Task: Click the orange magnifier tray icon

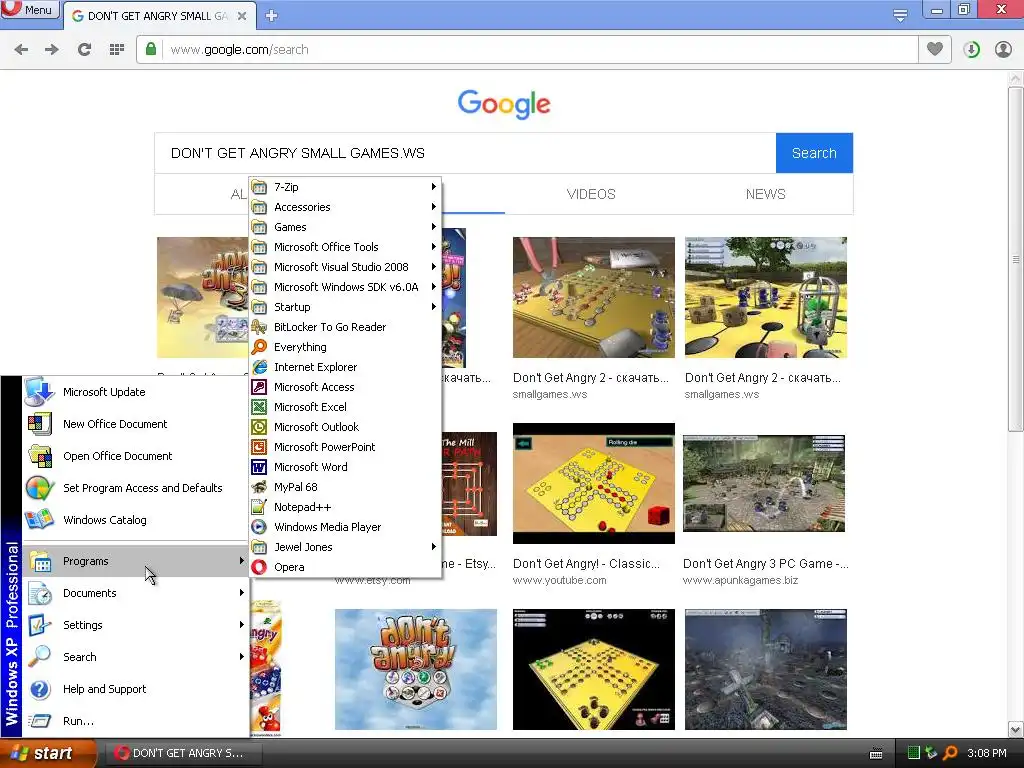Action: click(x=950, y=753)
